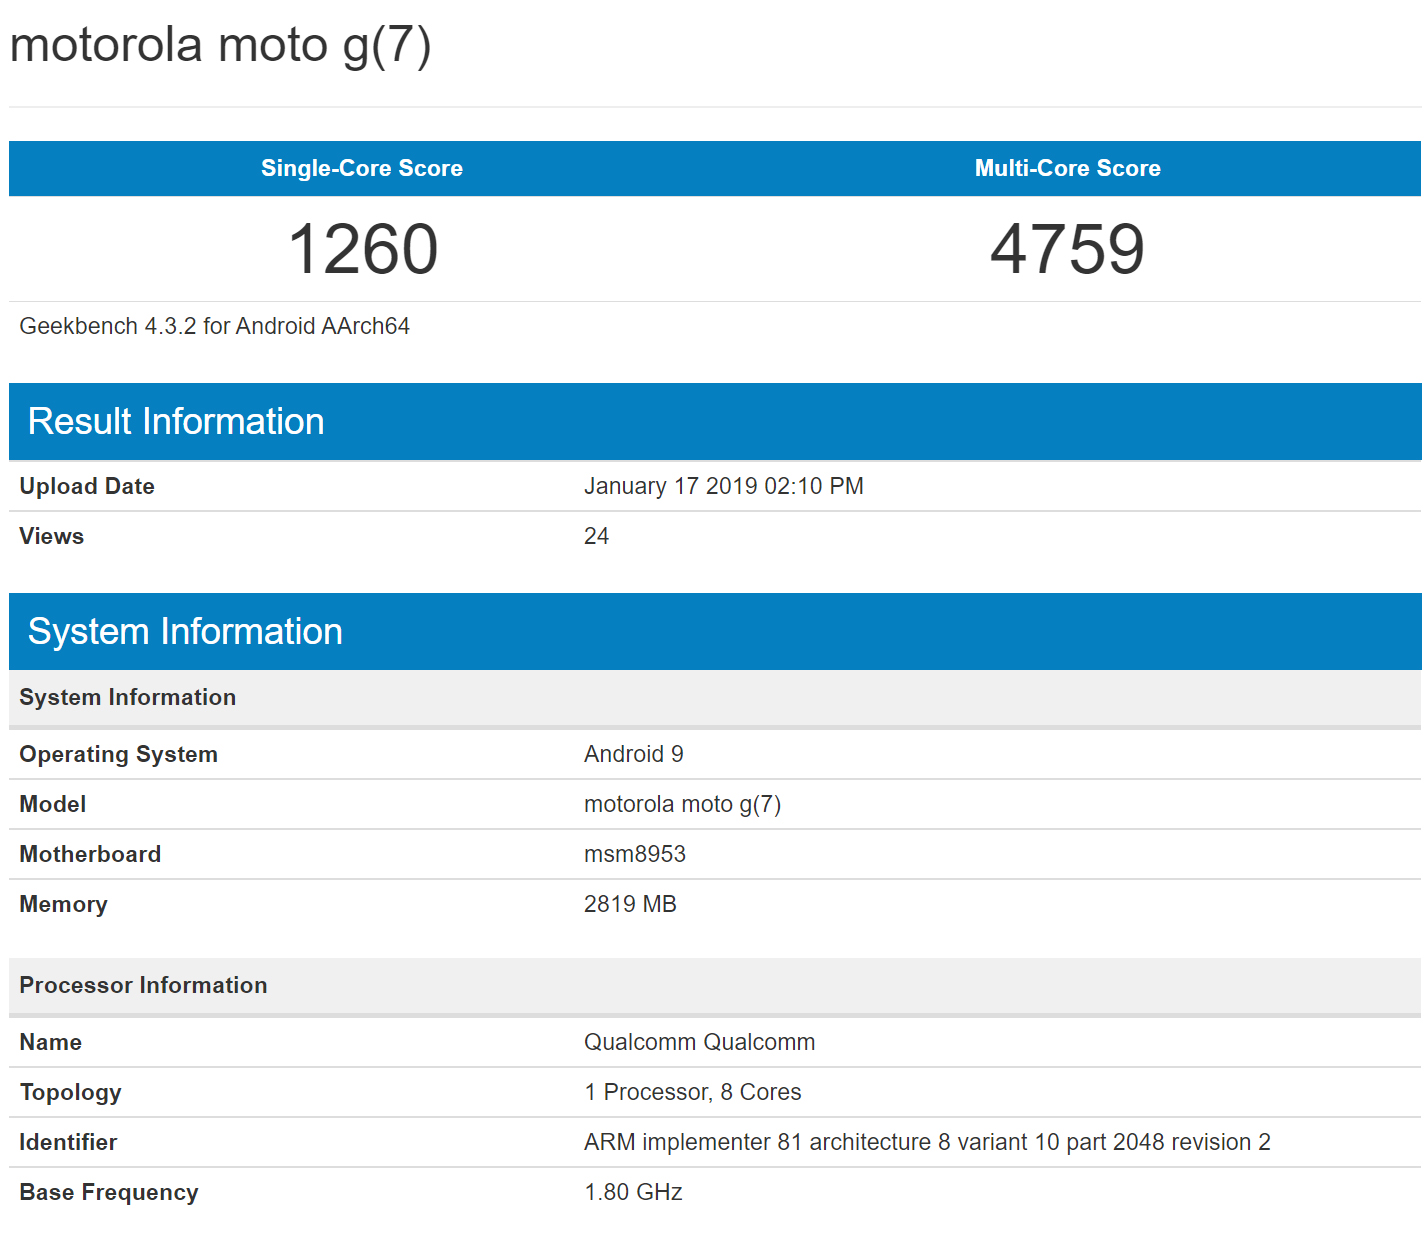Click the Multi-Core Score header

click(x=1067, y=168)
